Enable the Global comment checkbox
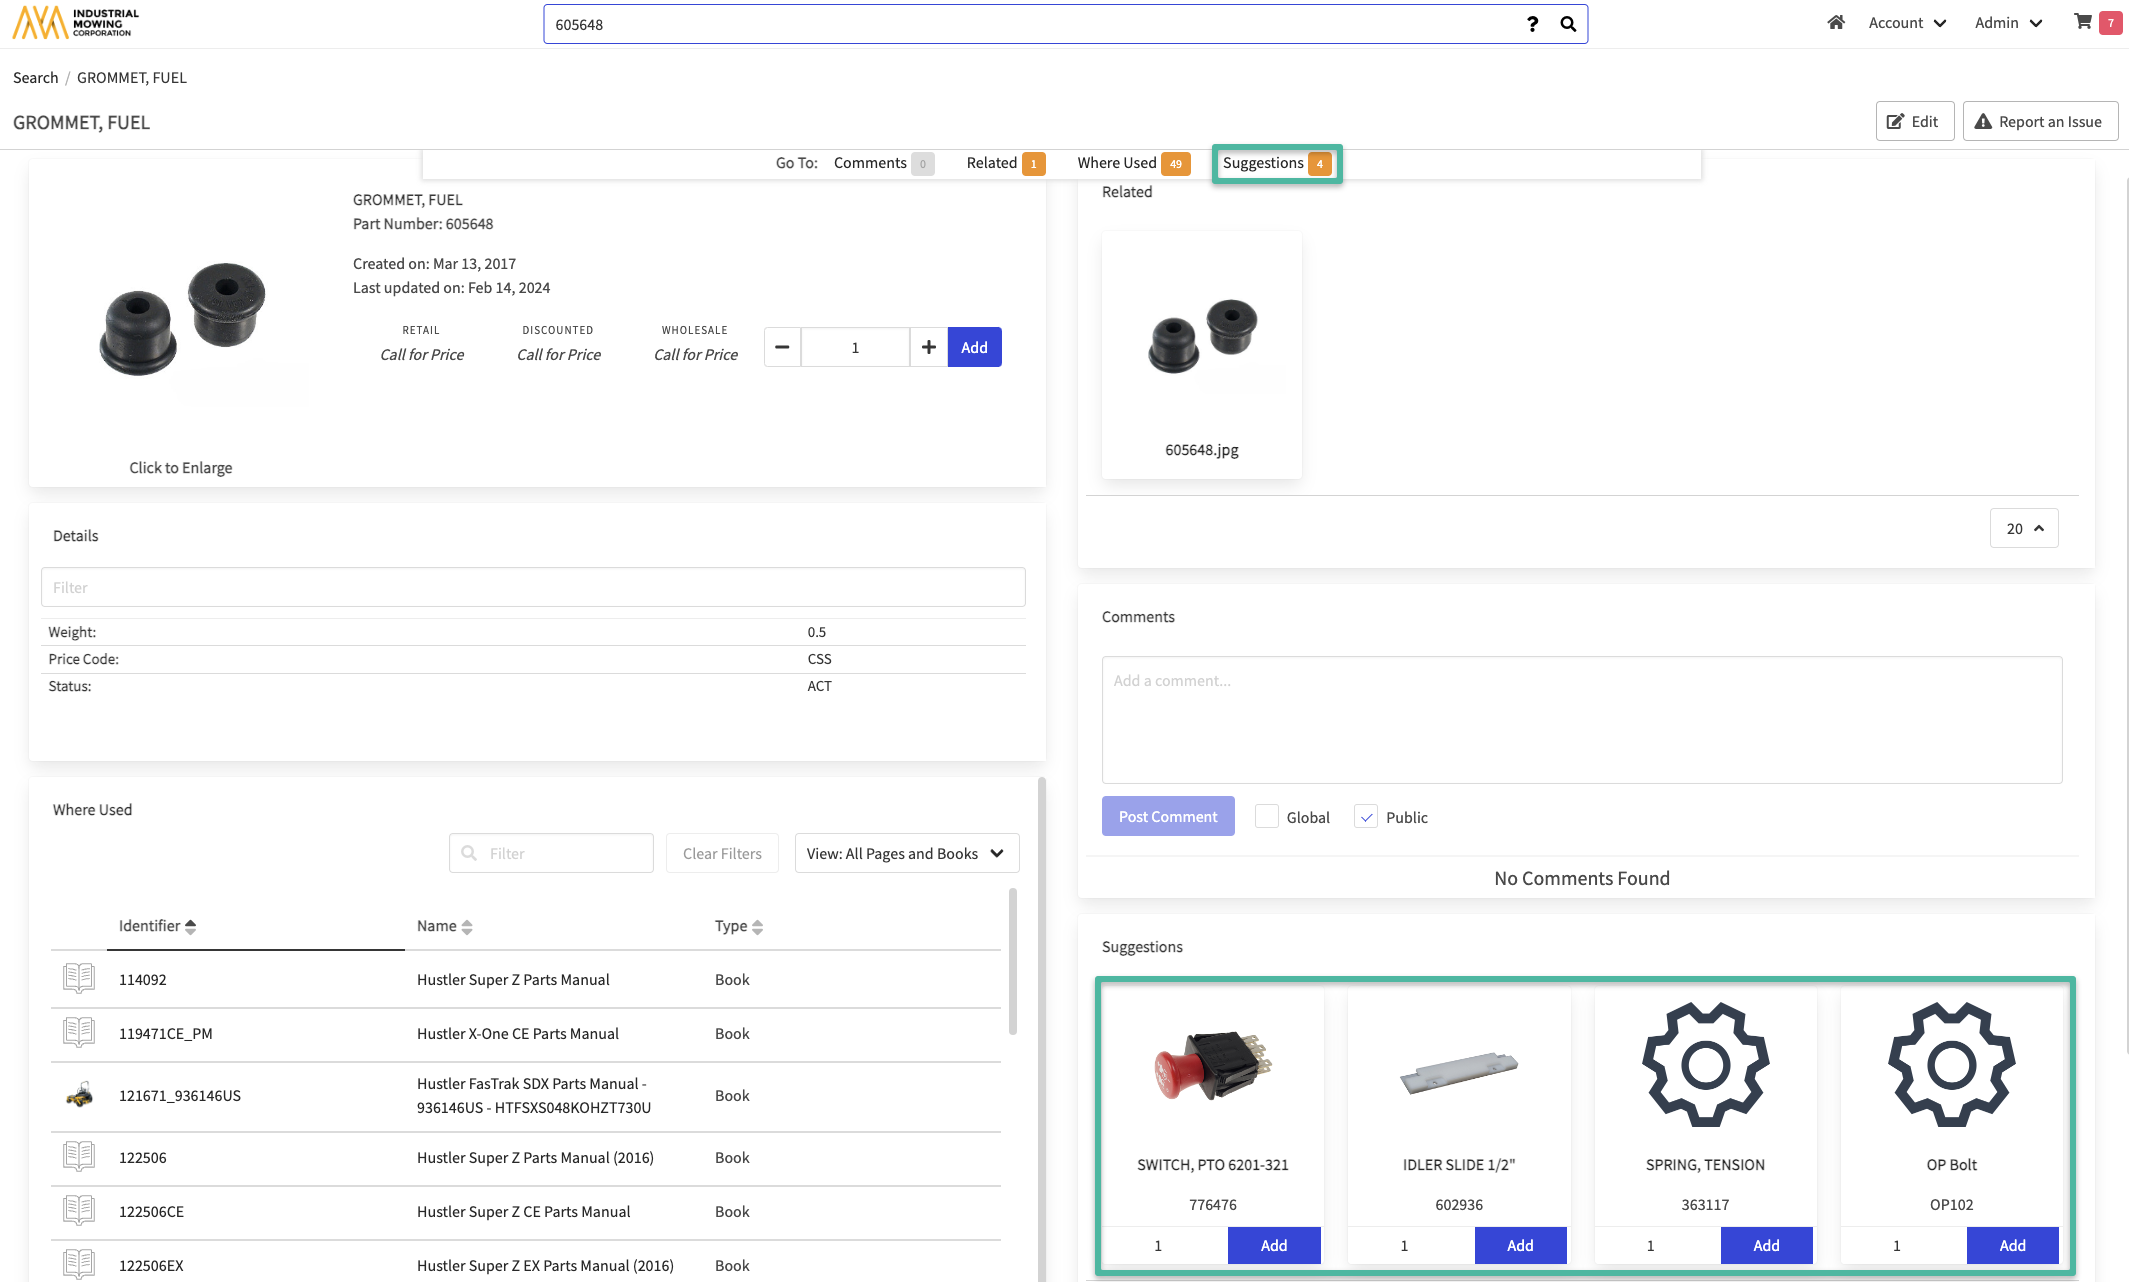Image resolution: width=2129 pixels, height=1282 pixels. (x=1267, y=817)
